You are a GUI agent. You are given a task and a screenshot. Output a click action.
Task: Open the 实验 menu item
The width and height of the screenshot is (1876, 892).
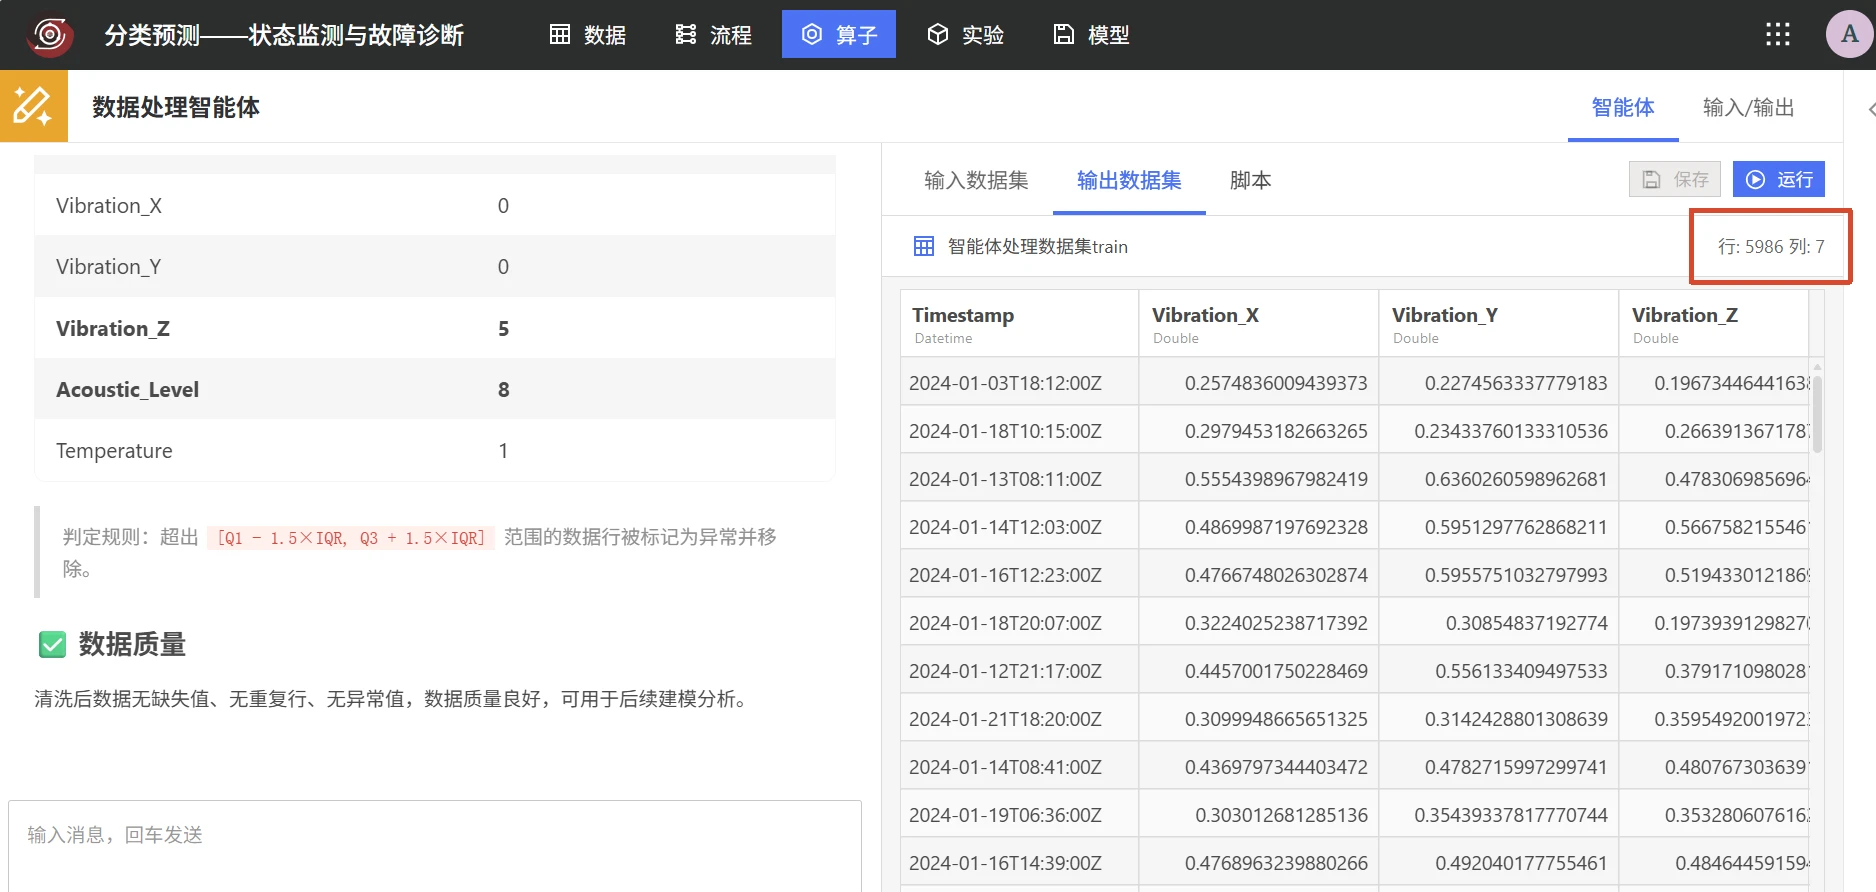click(965, 35)
